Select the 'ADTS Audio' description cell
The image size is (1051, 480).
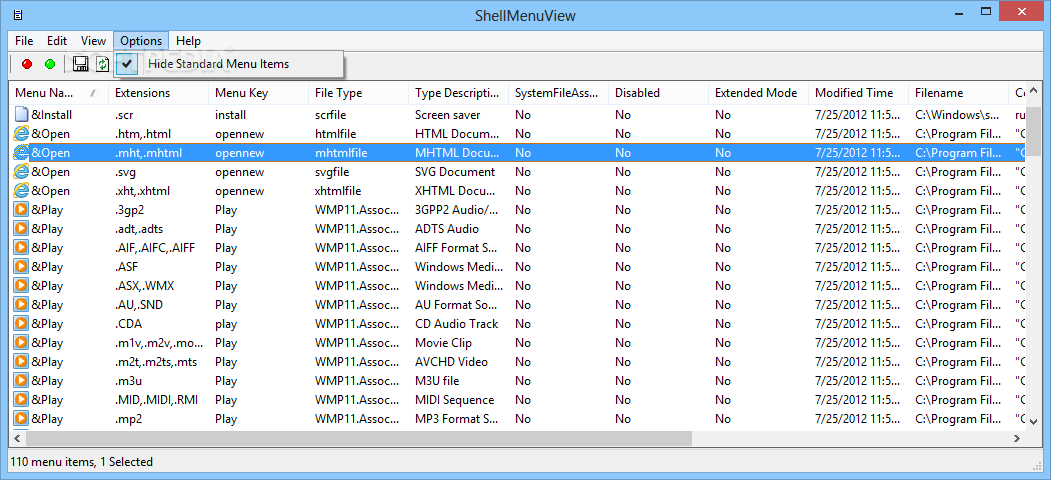click(447, 229)
